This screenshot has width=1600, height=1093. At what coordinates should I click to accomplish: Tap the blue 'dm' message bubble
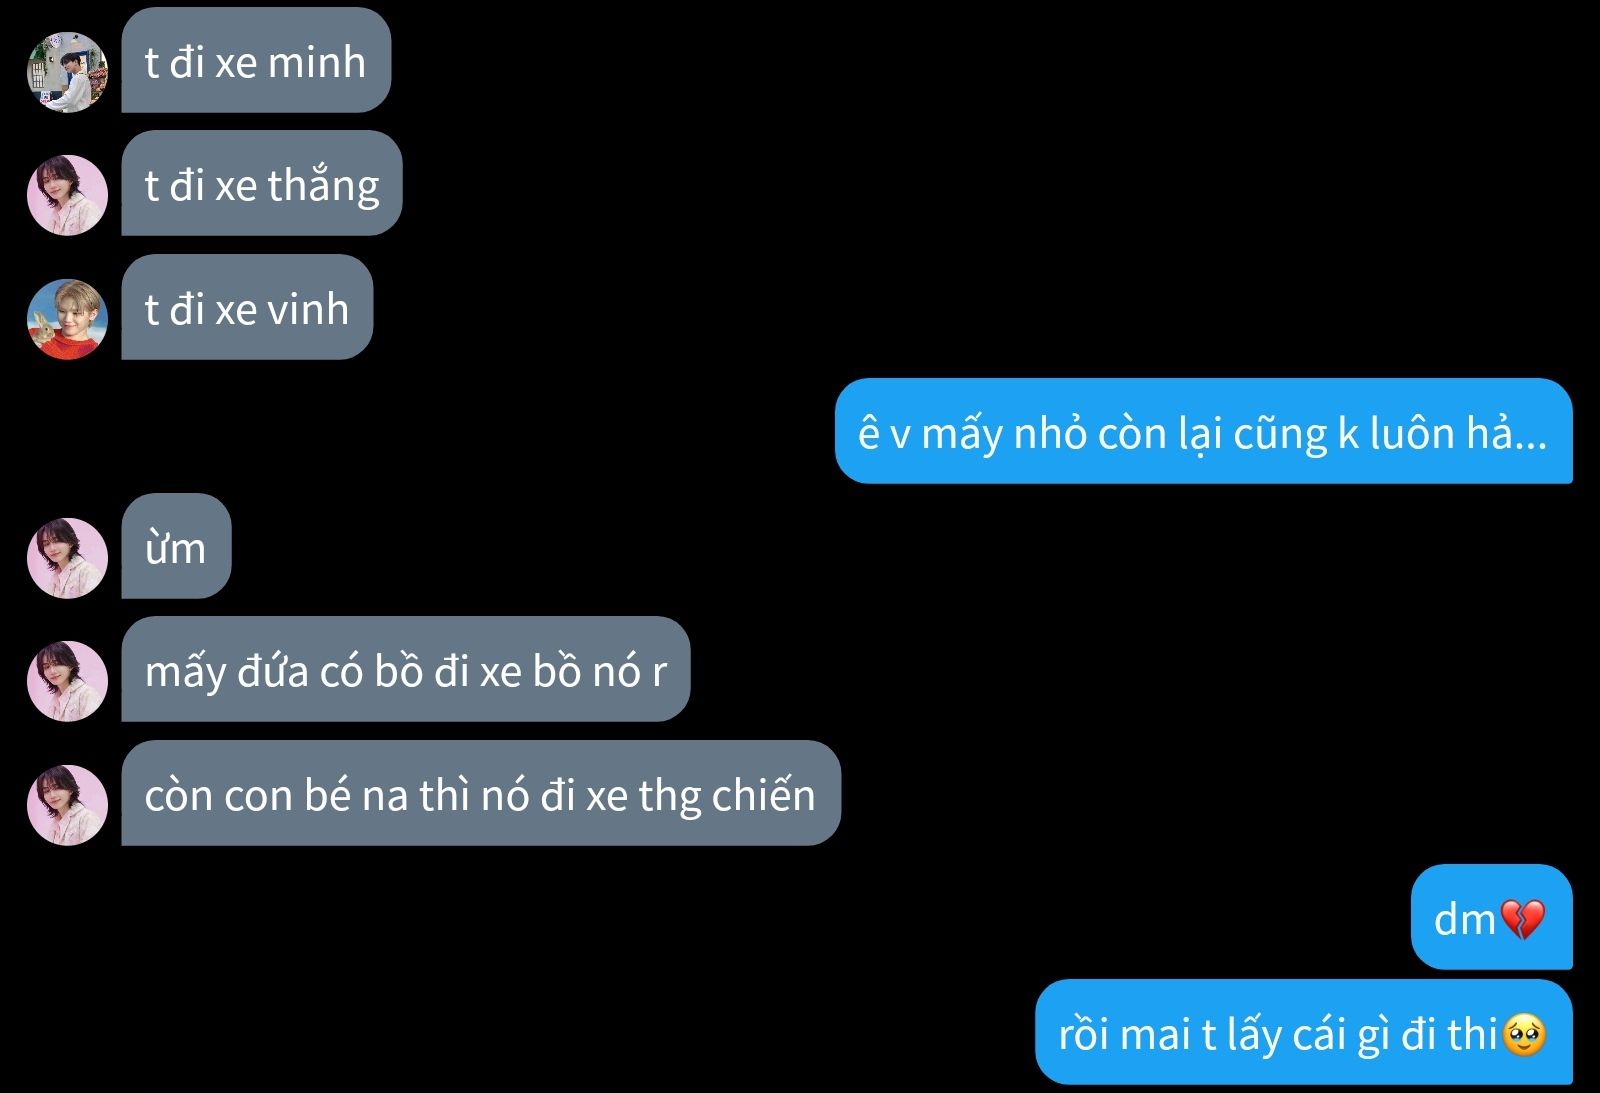click(1492, 917)
